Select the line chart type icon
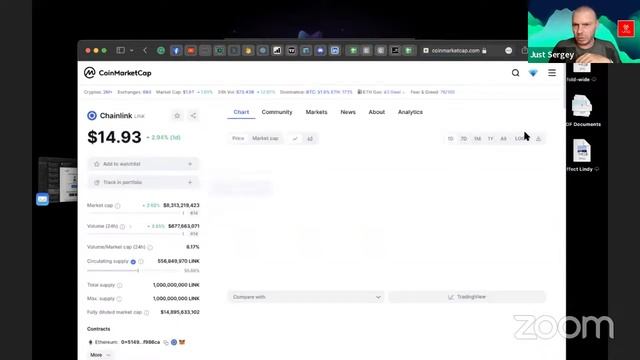The image size is (640, 360). click(295, 139)
